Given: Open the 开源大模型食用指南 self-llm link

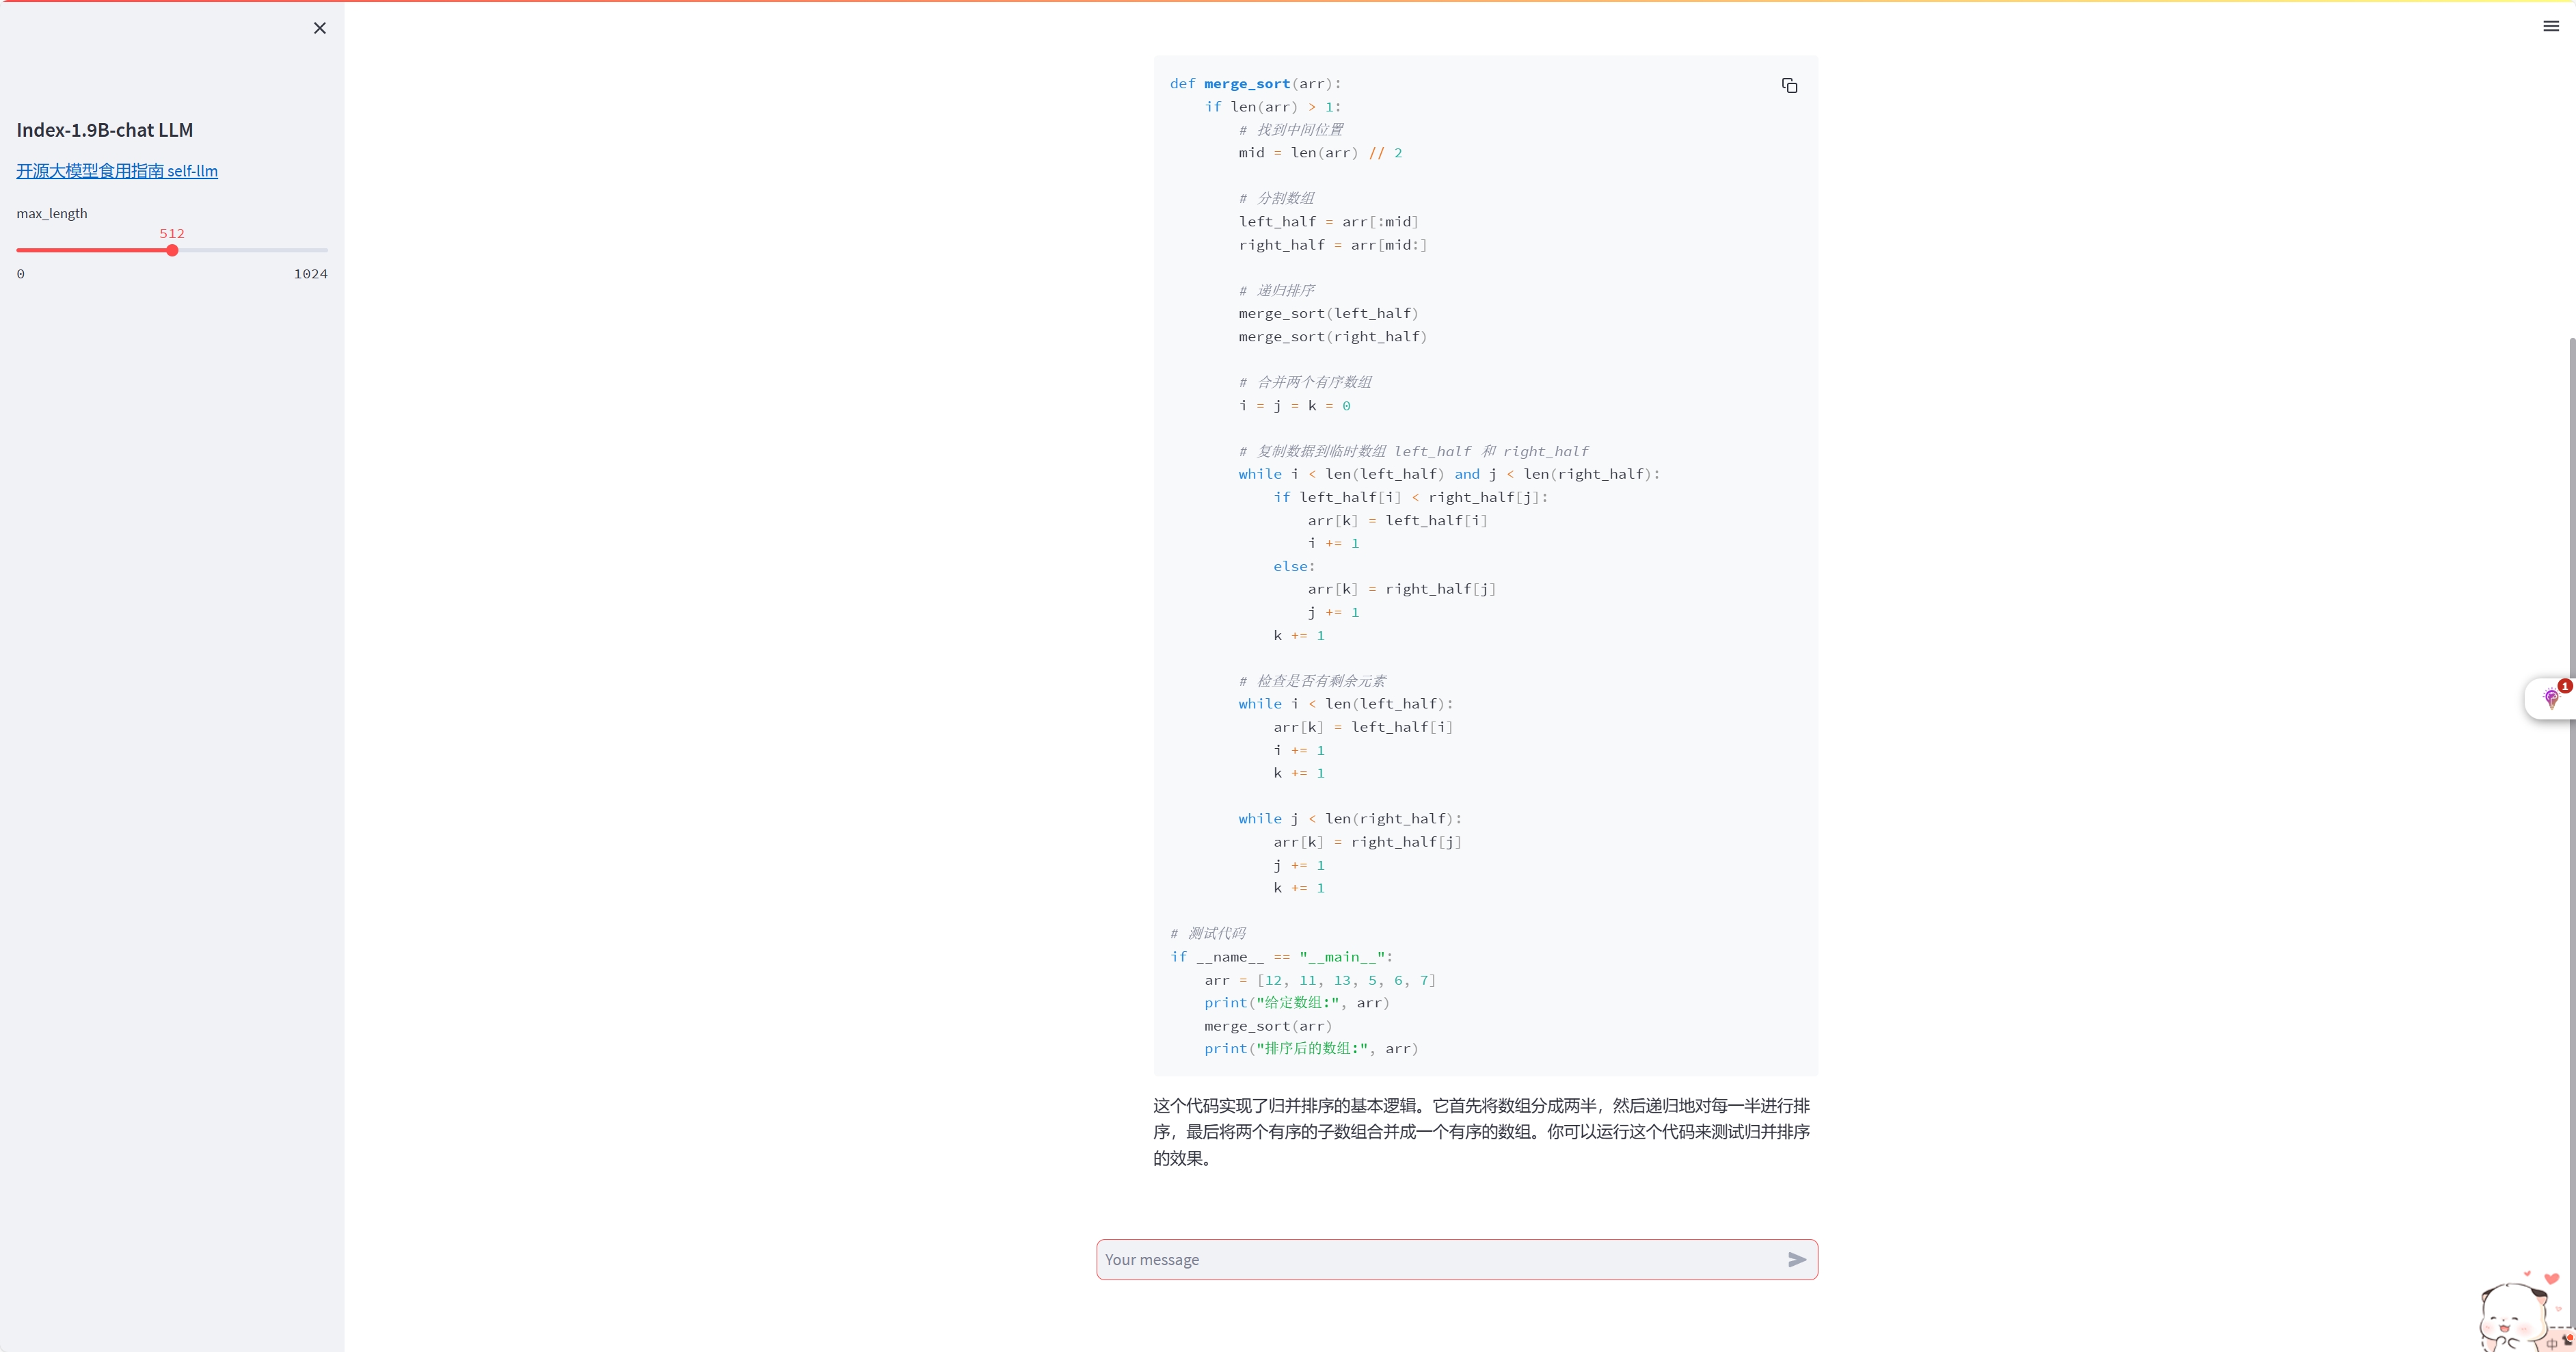Looking at the screenshot, I should coord(117,171).
